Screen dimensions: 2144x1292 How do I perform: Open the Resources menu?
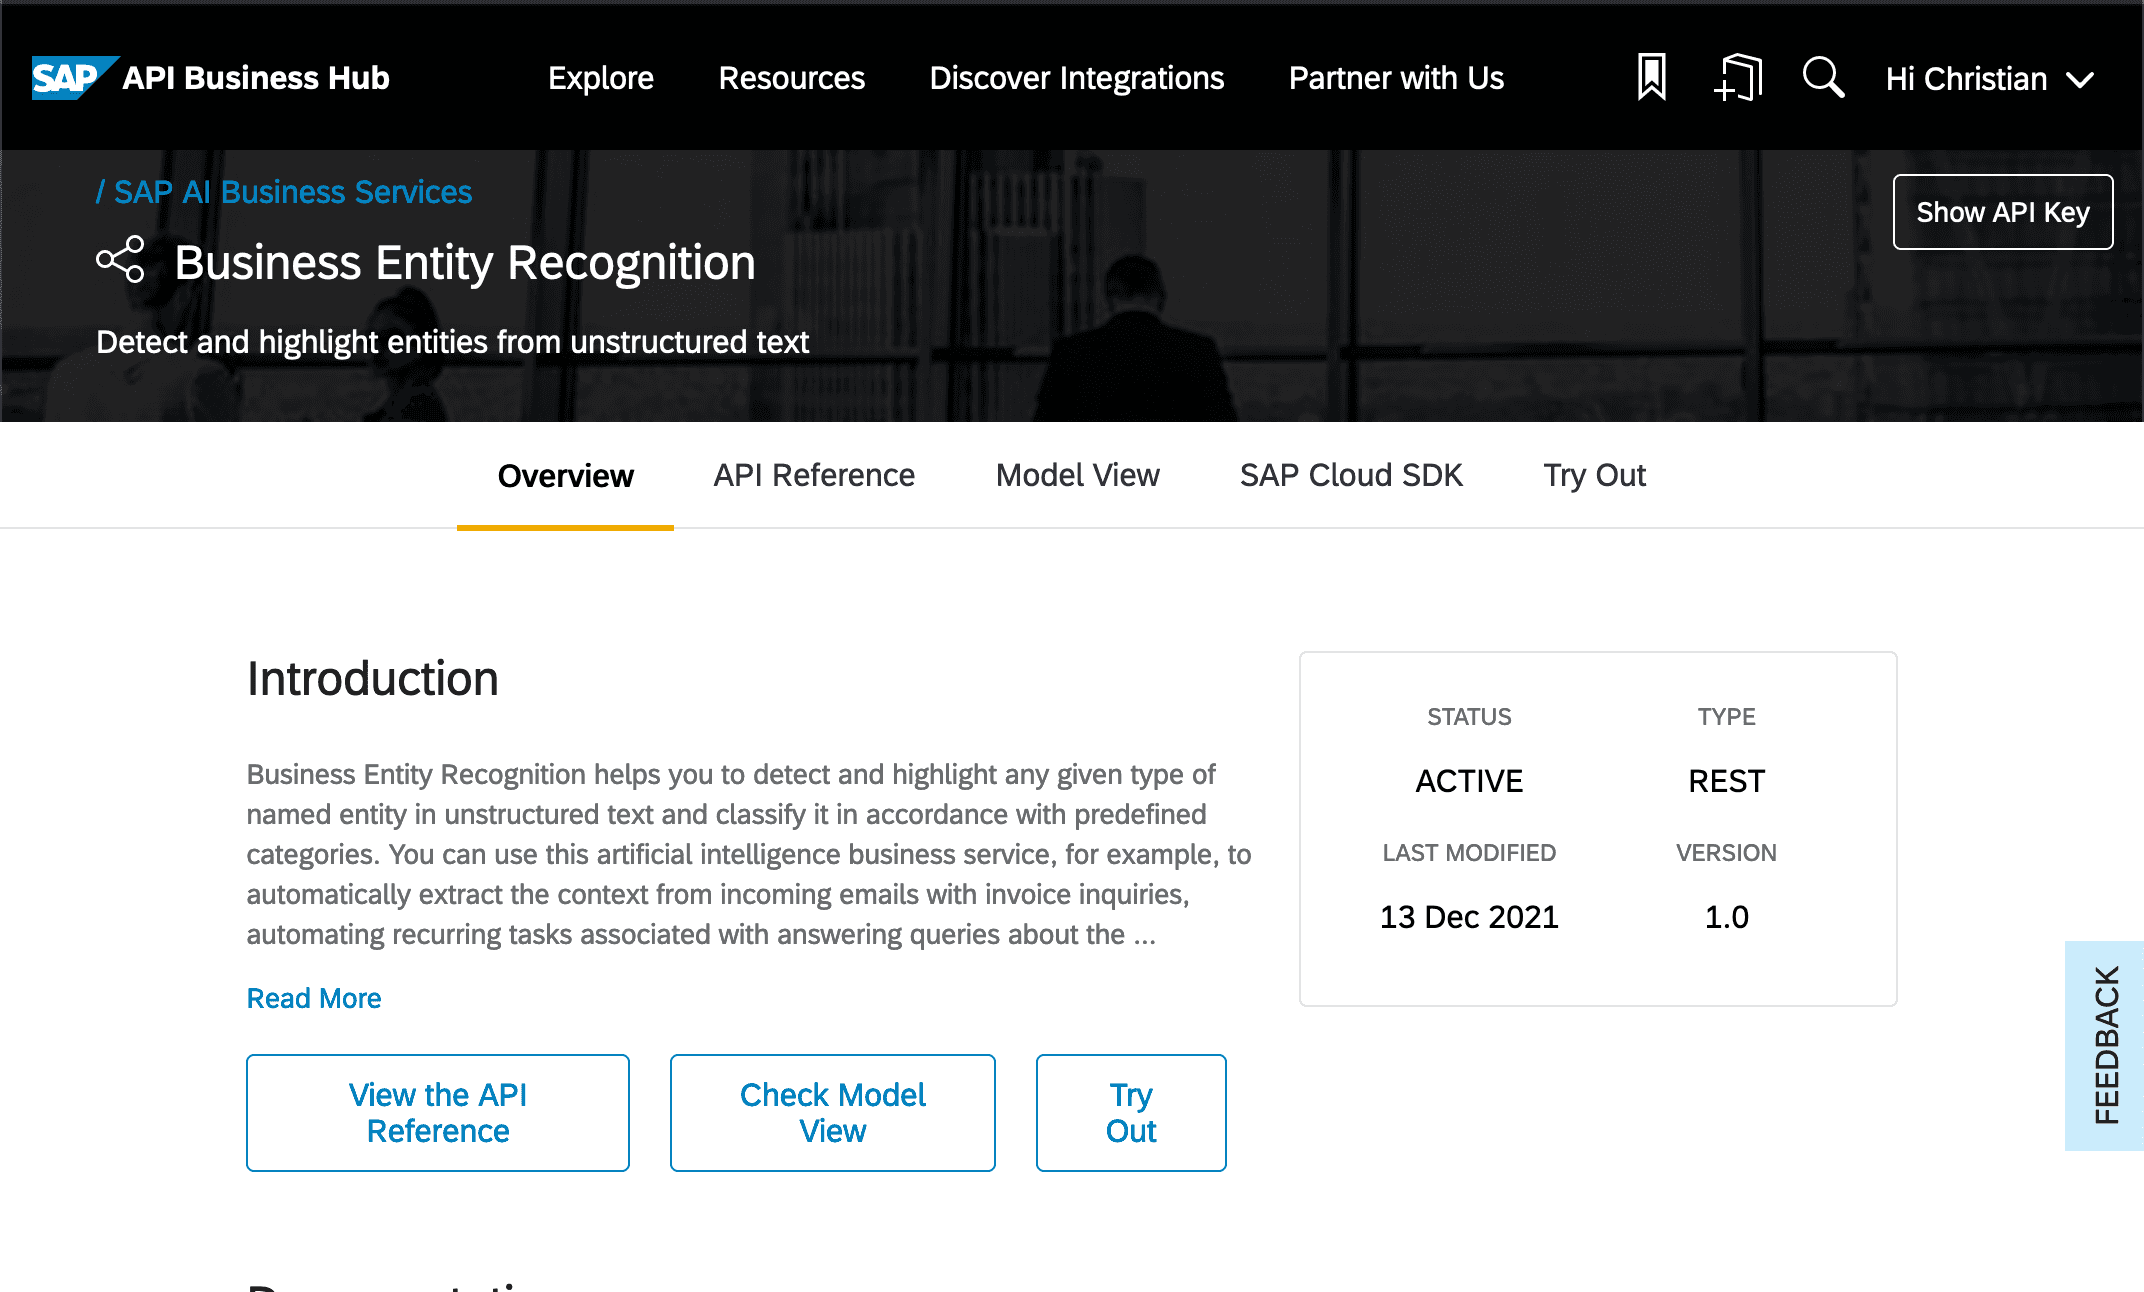pos(791,78)
